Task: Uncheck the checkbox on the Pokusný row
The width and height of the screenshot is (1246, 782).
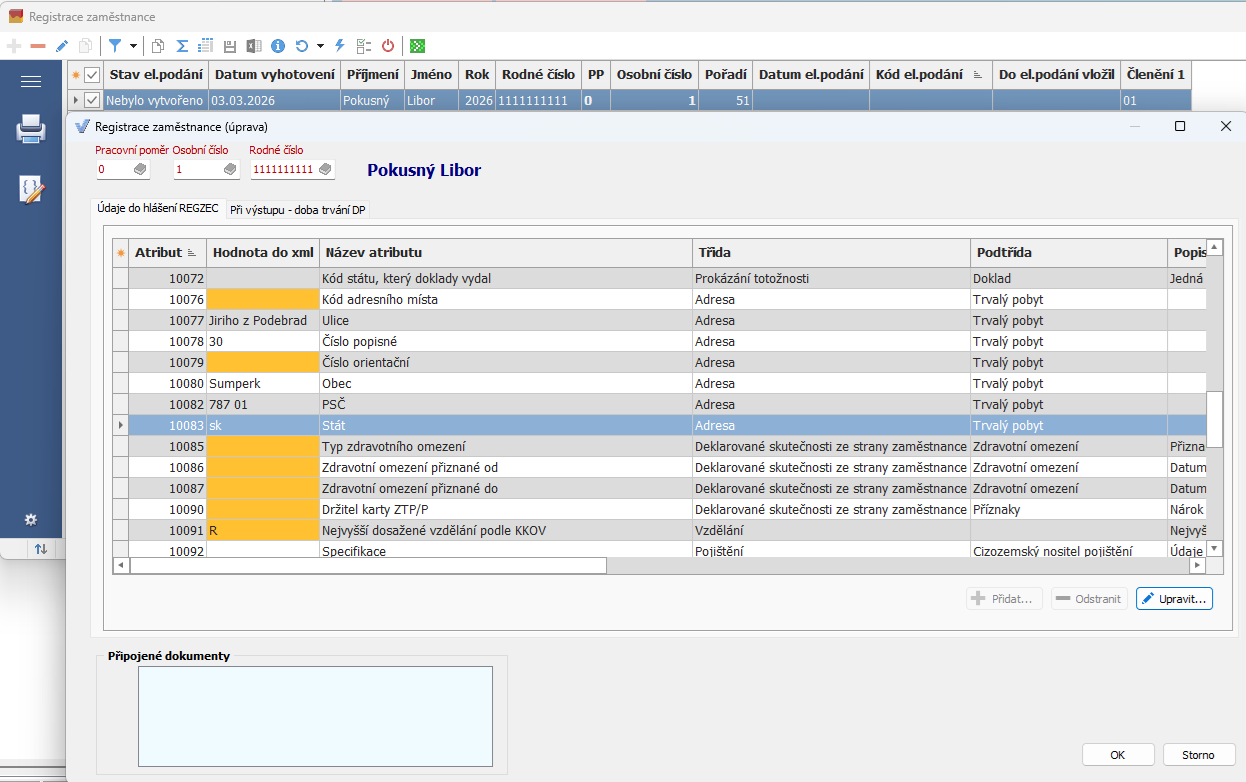Action: click(x=92, y=100)
